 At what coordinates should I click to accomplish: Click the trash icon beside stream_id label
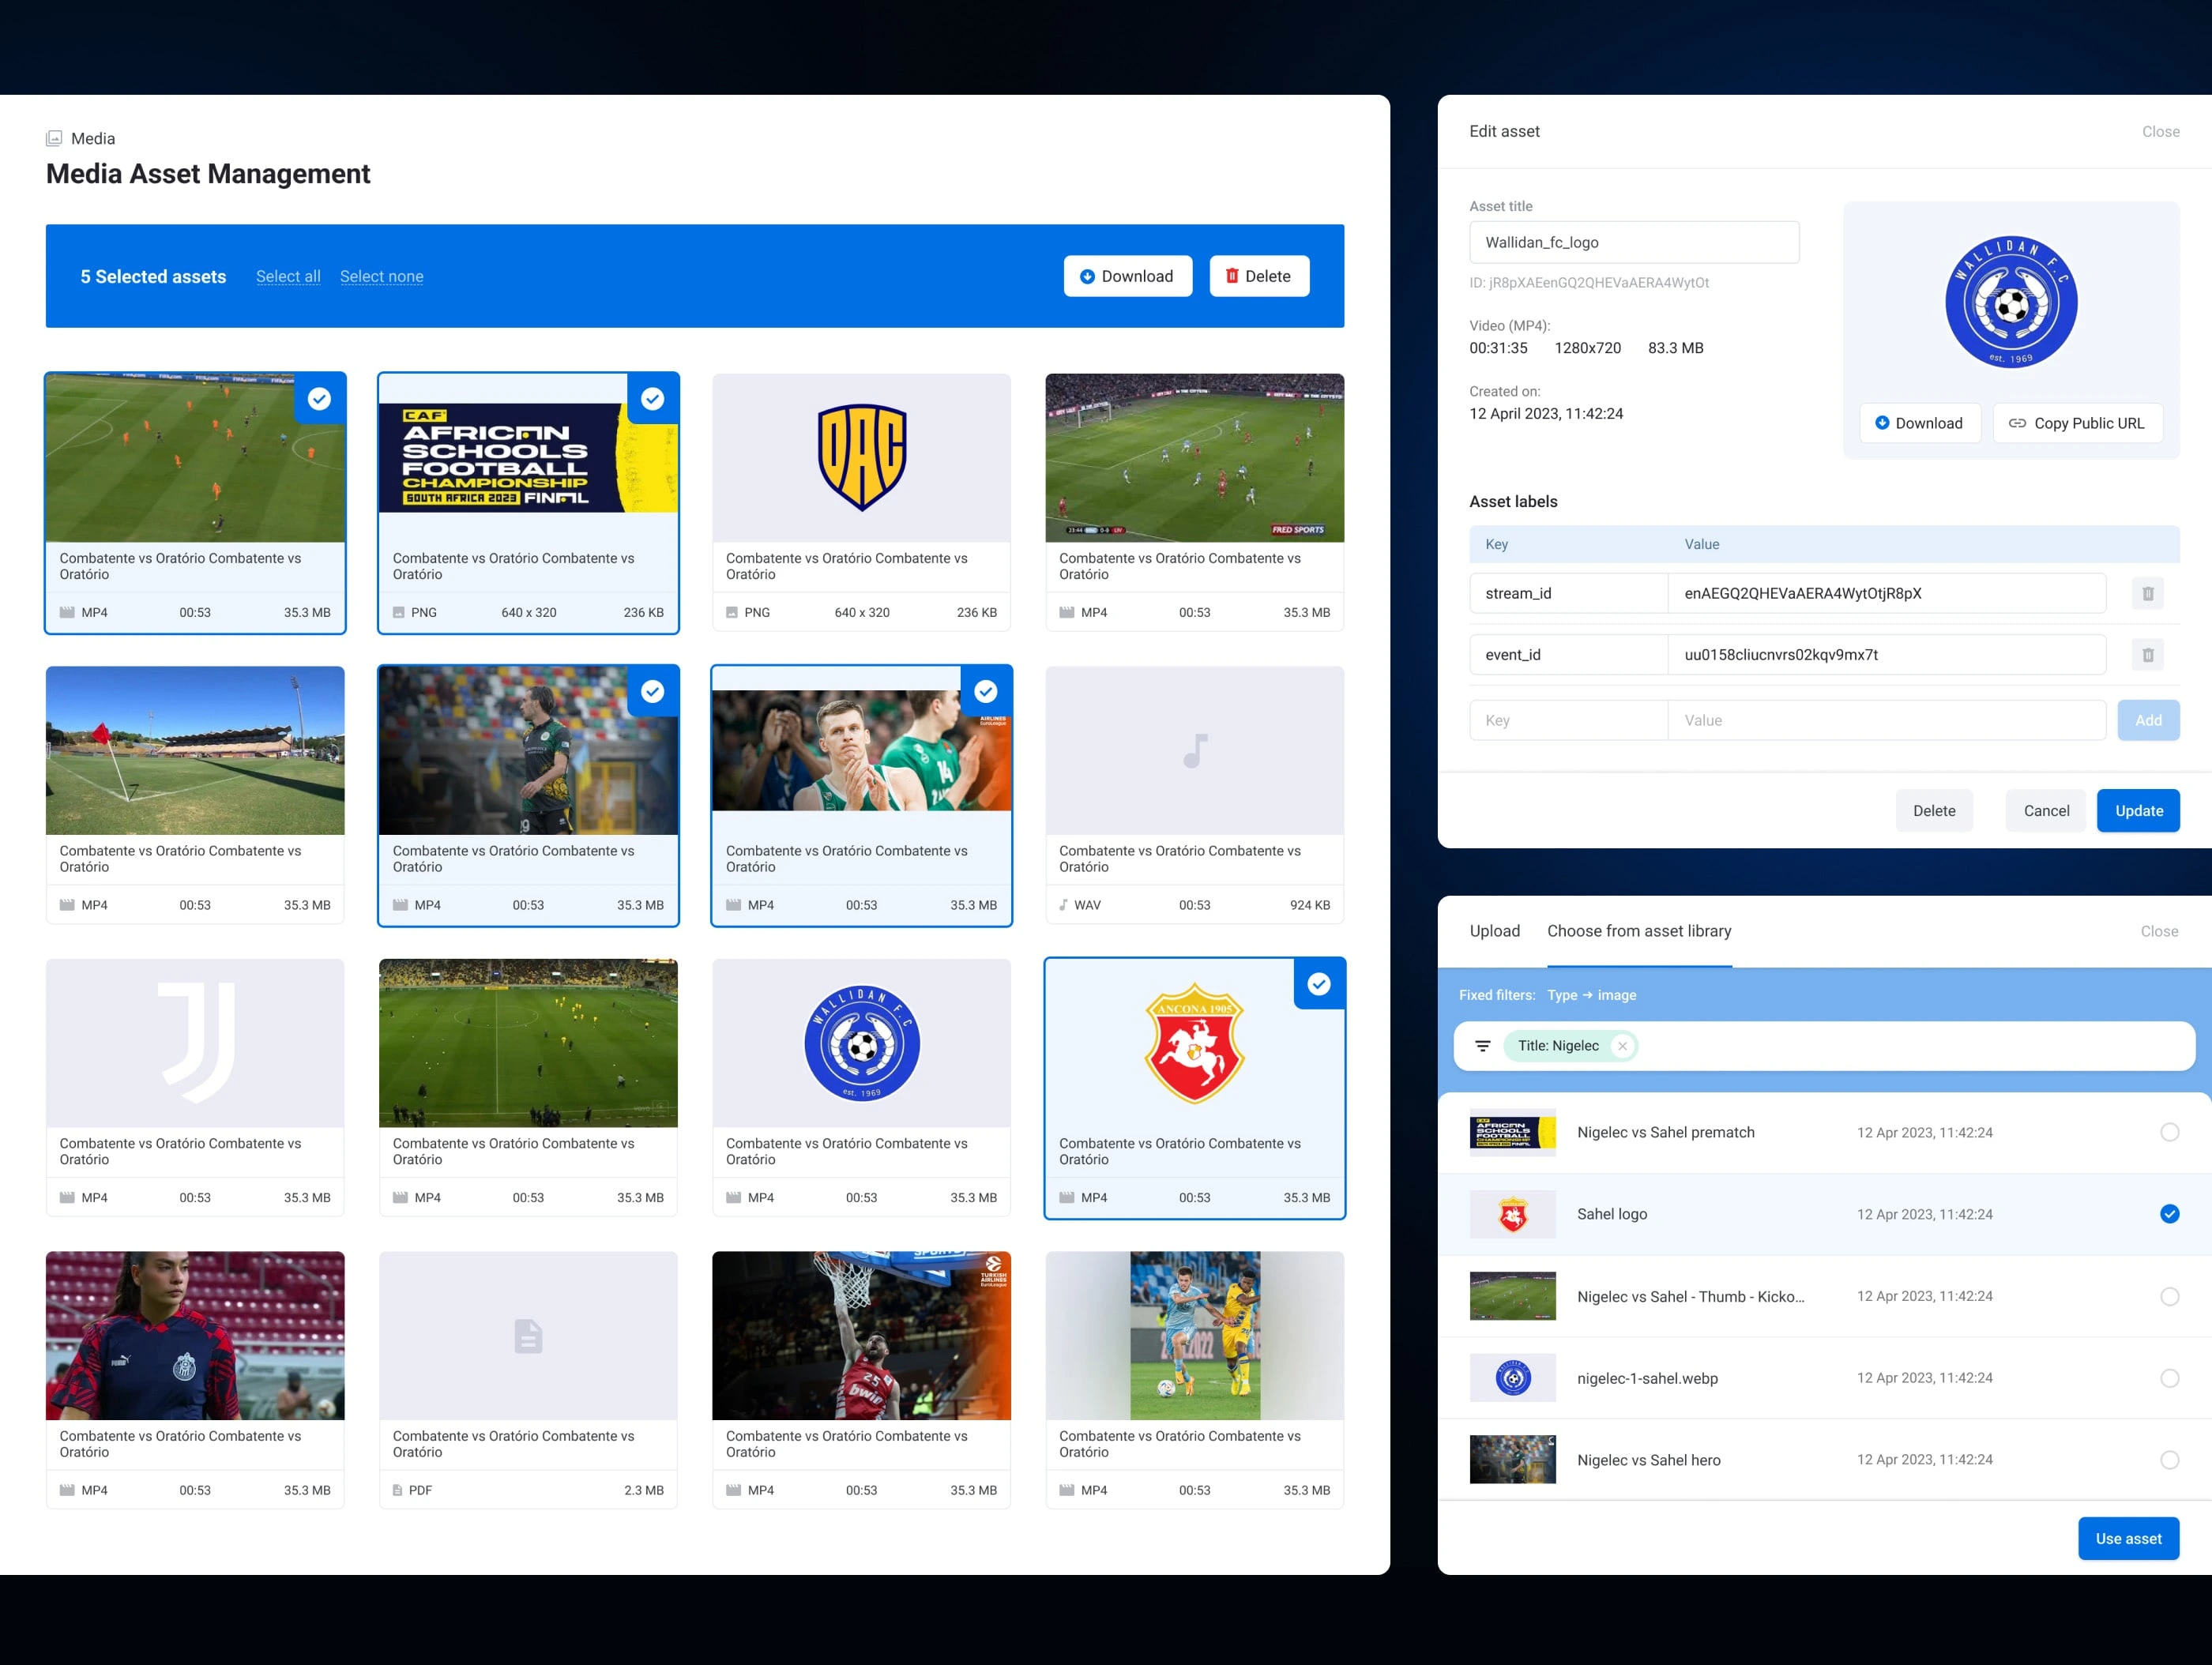(x=2147, y=593)
